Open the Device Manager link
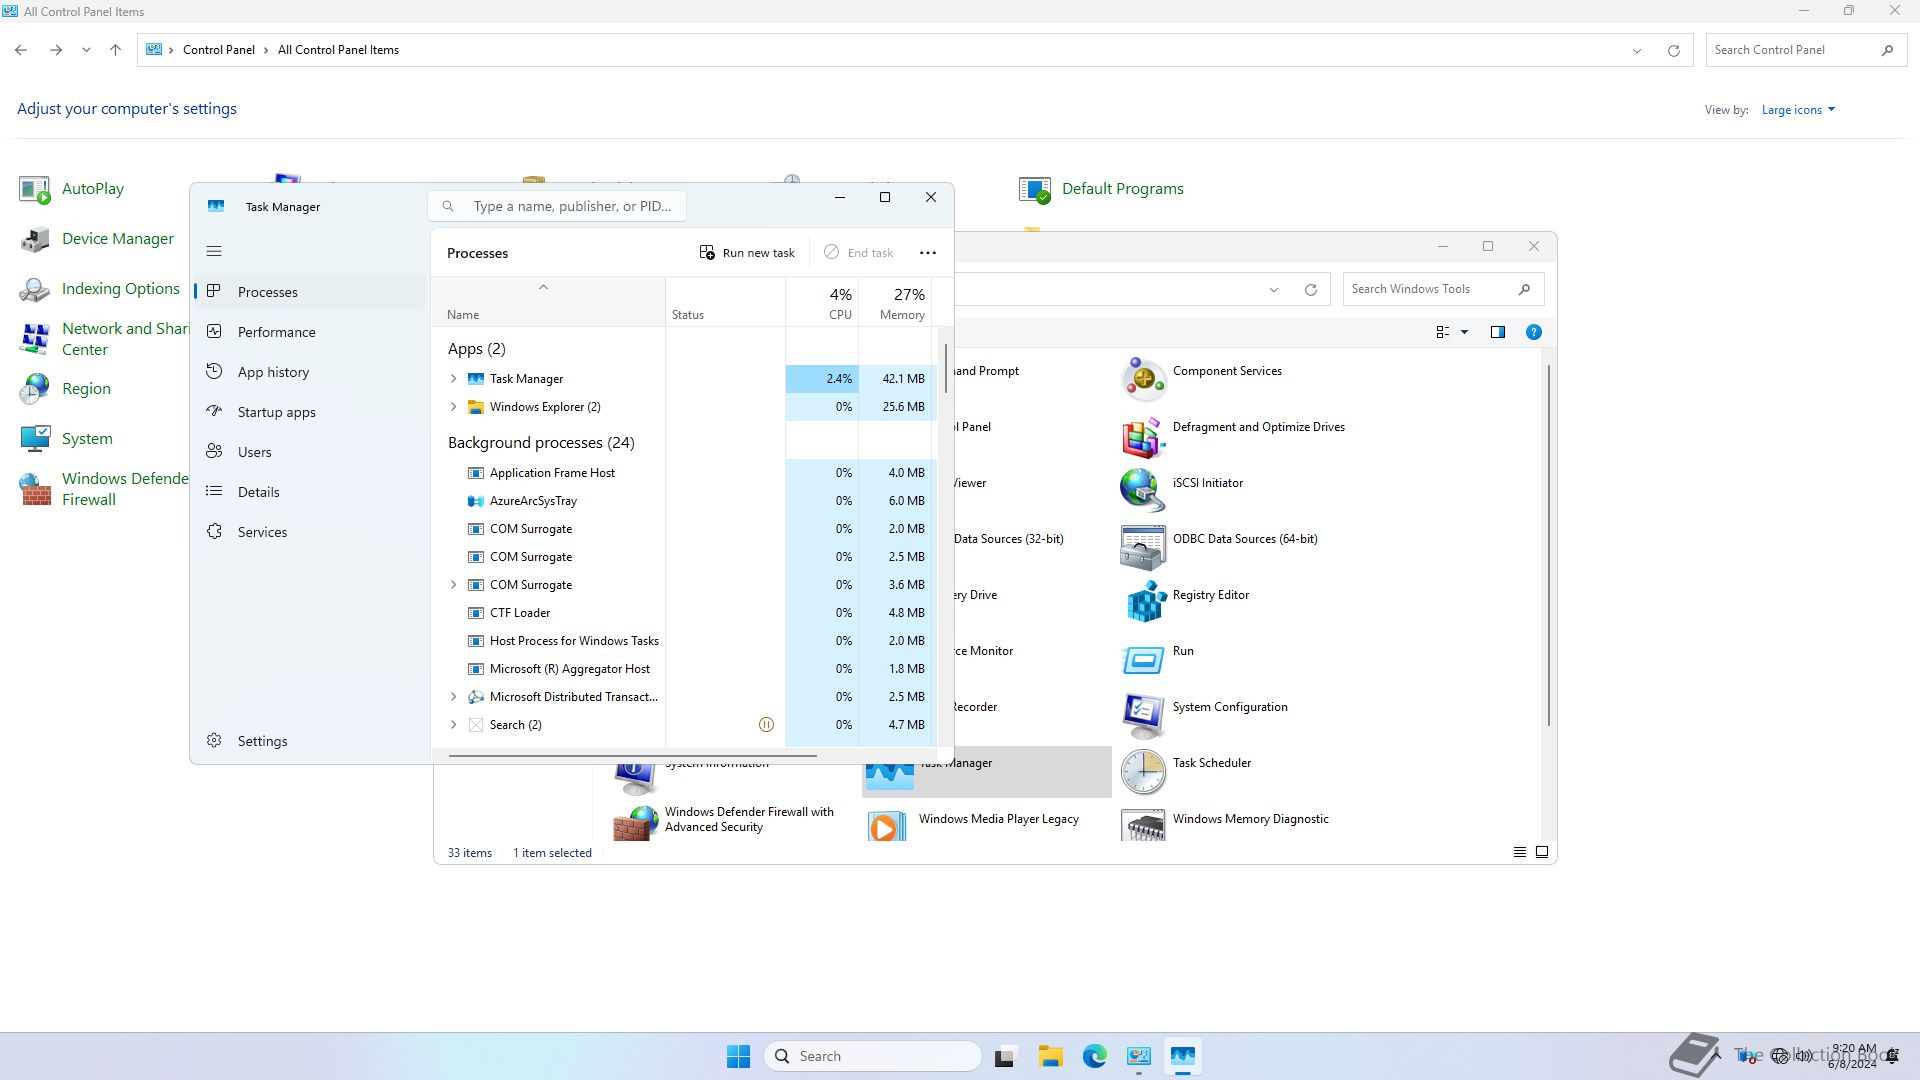 pos(117,239)
